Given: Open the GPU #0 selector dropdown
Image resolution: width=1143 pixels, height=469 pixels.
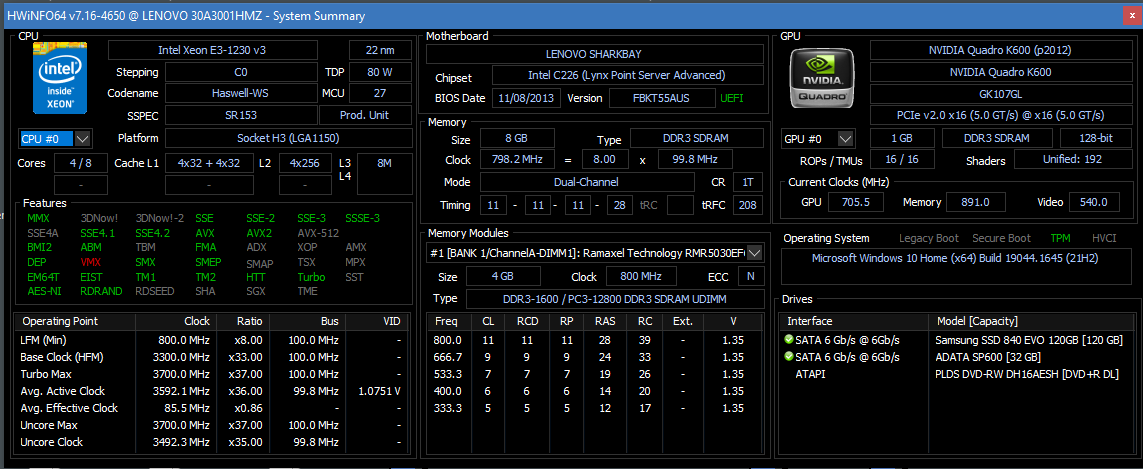Looking at the screenshot, I should (x=846, y=139).
